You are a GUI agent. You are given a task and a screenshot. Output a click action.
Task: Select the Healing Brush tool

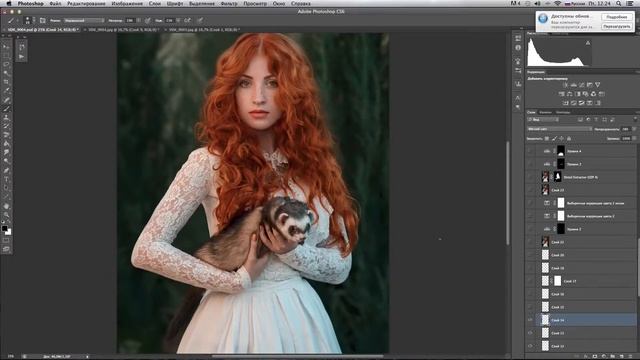[x=6, y=100]
